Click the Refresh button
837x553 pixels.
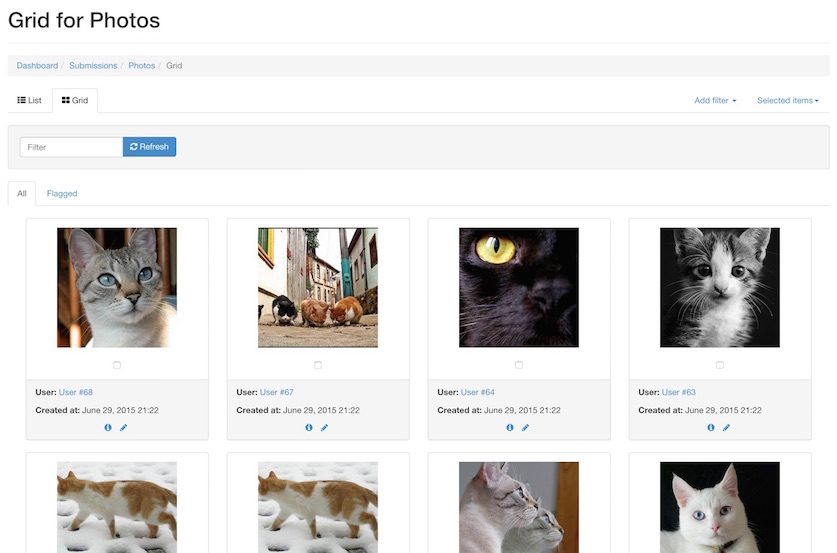pyautogui.click(x=149, y=147)
